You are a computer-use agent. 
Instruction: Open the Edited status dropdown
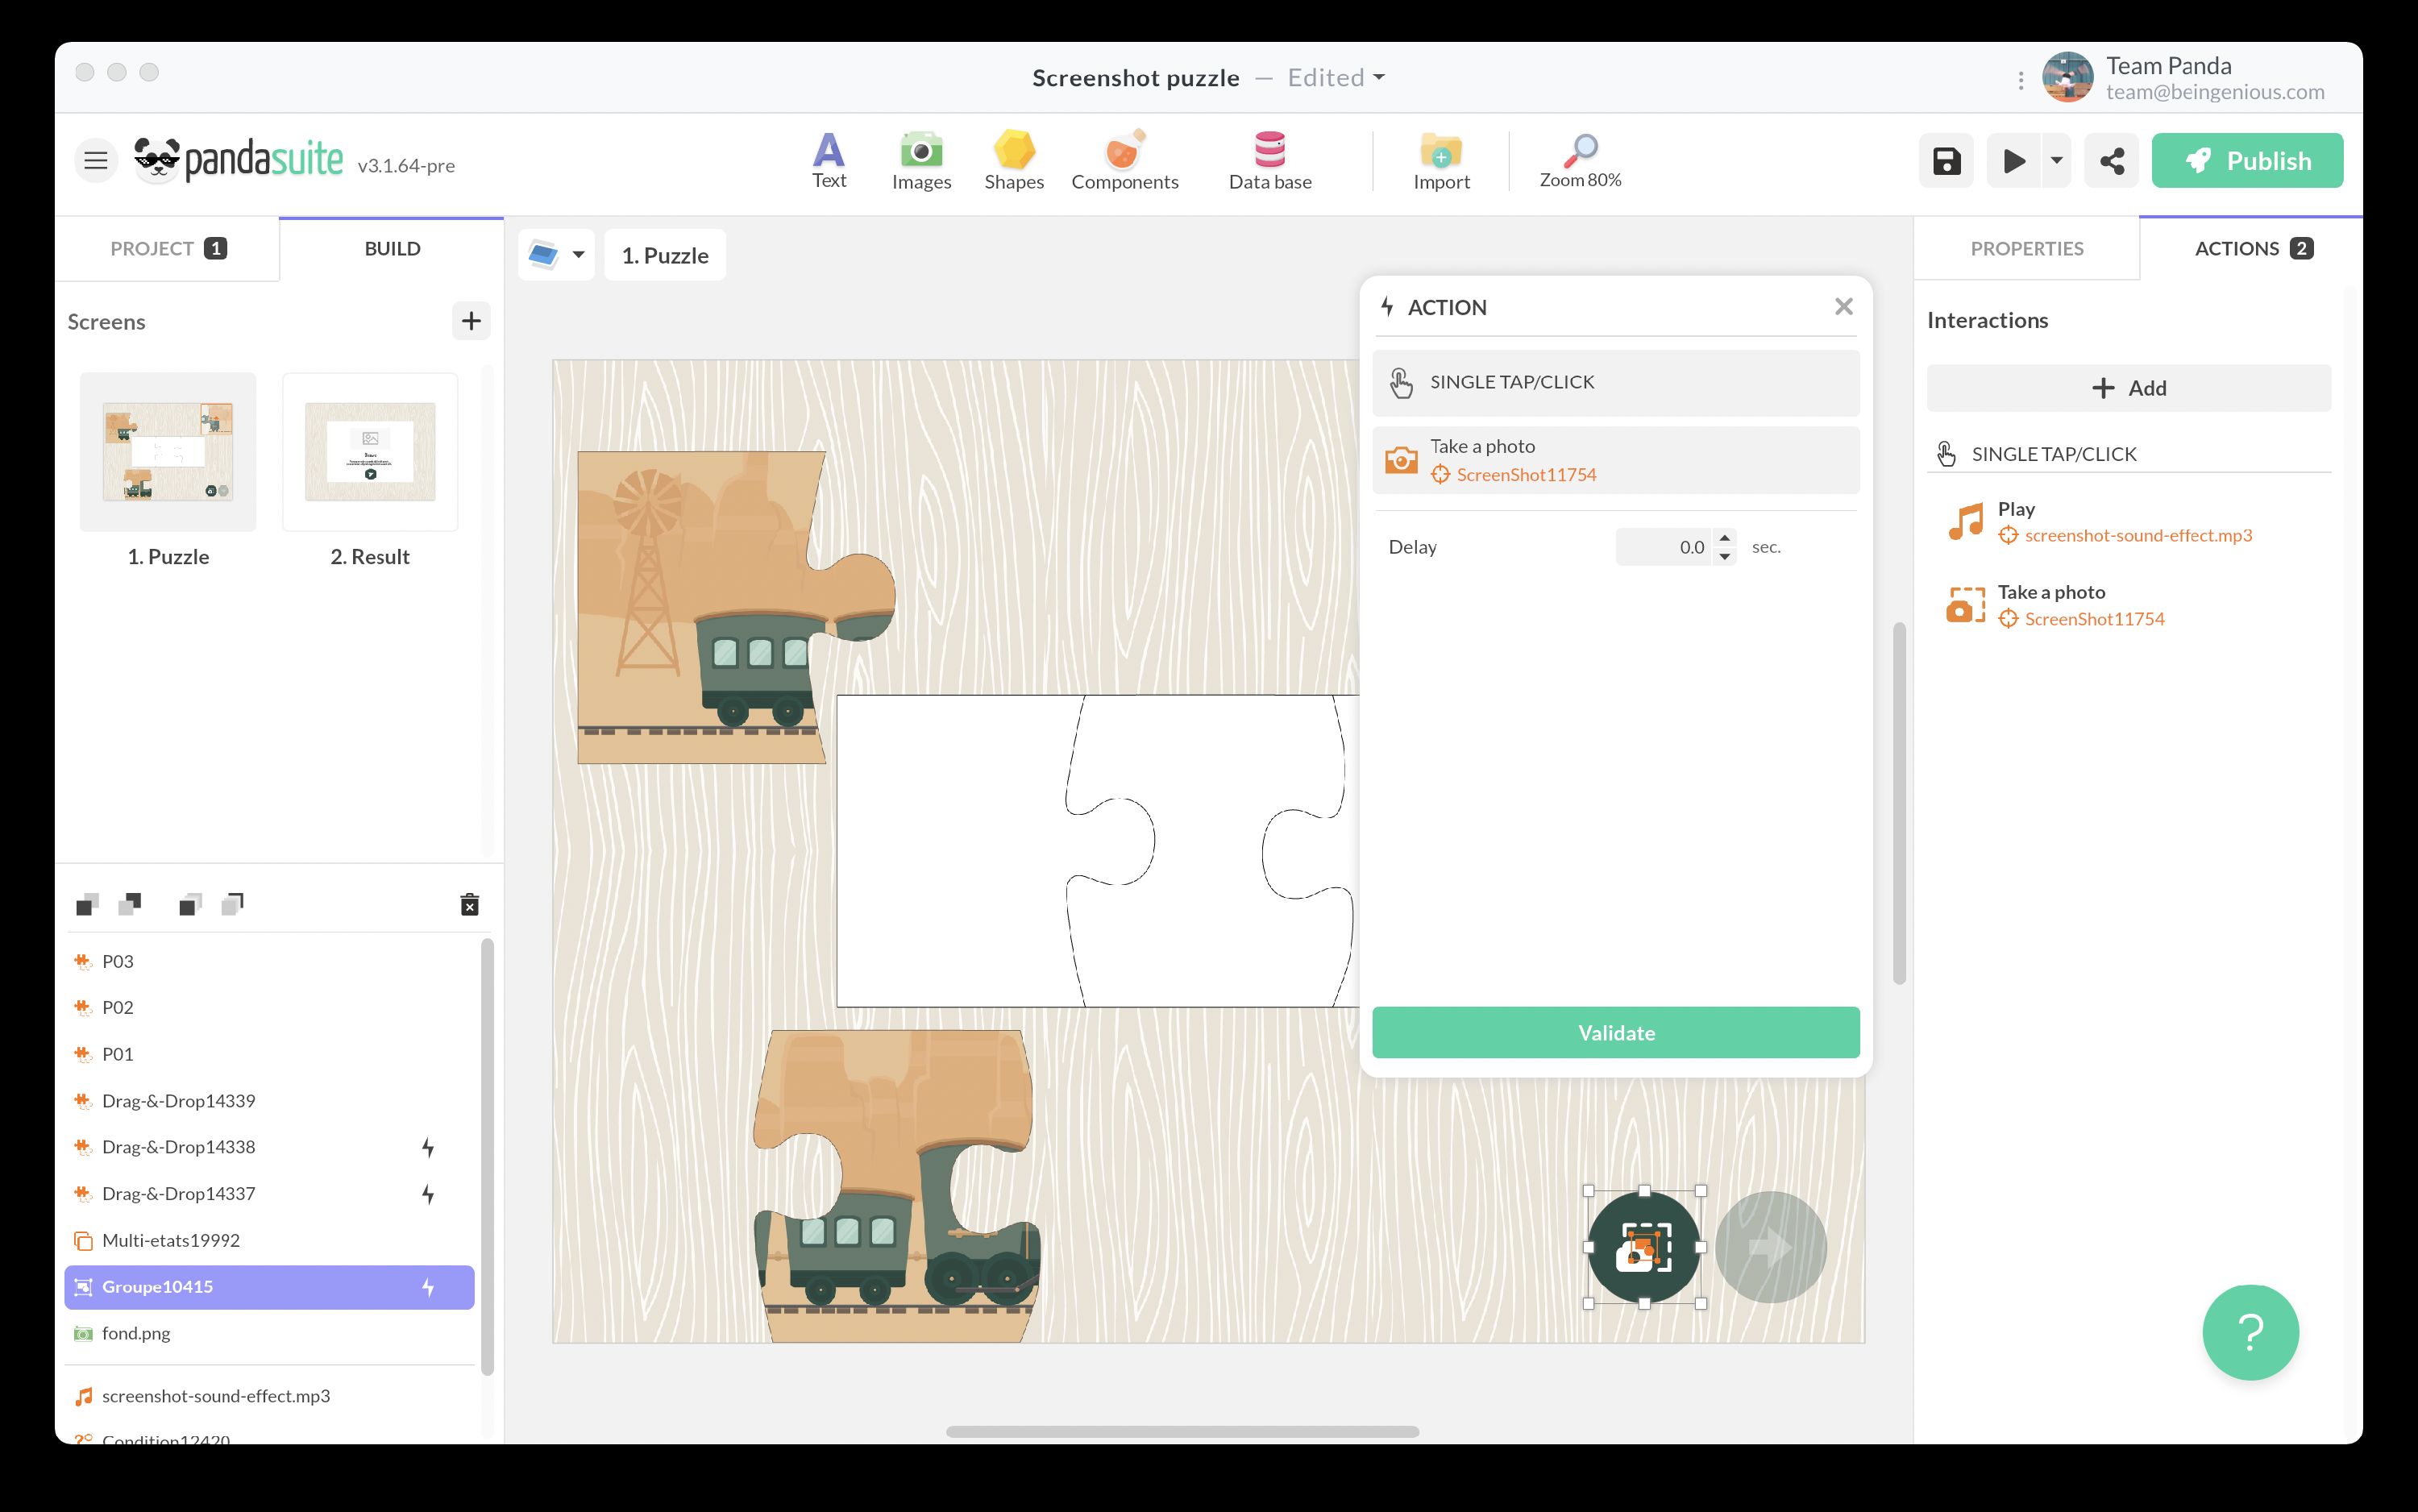(x=1334, y=77)
